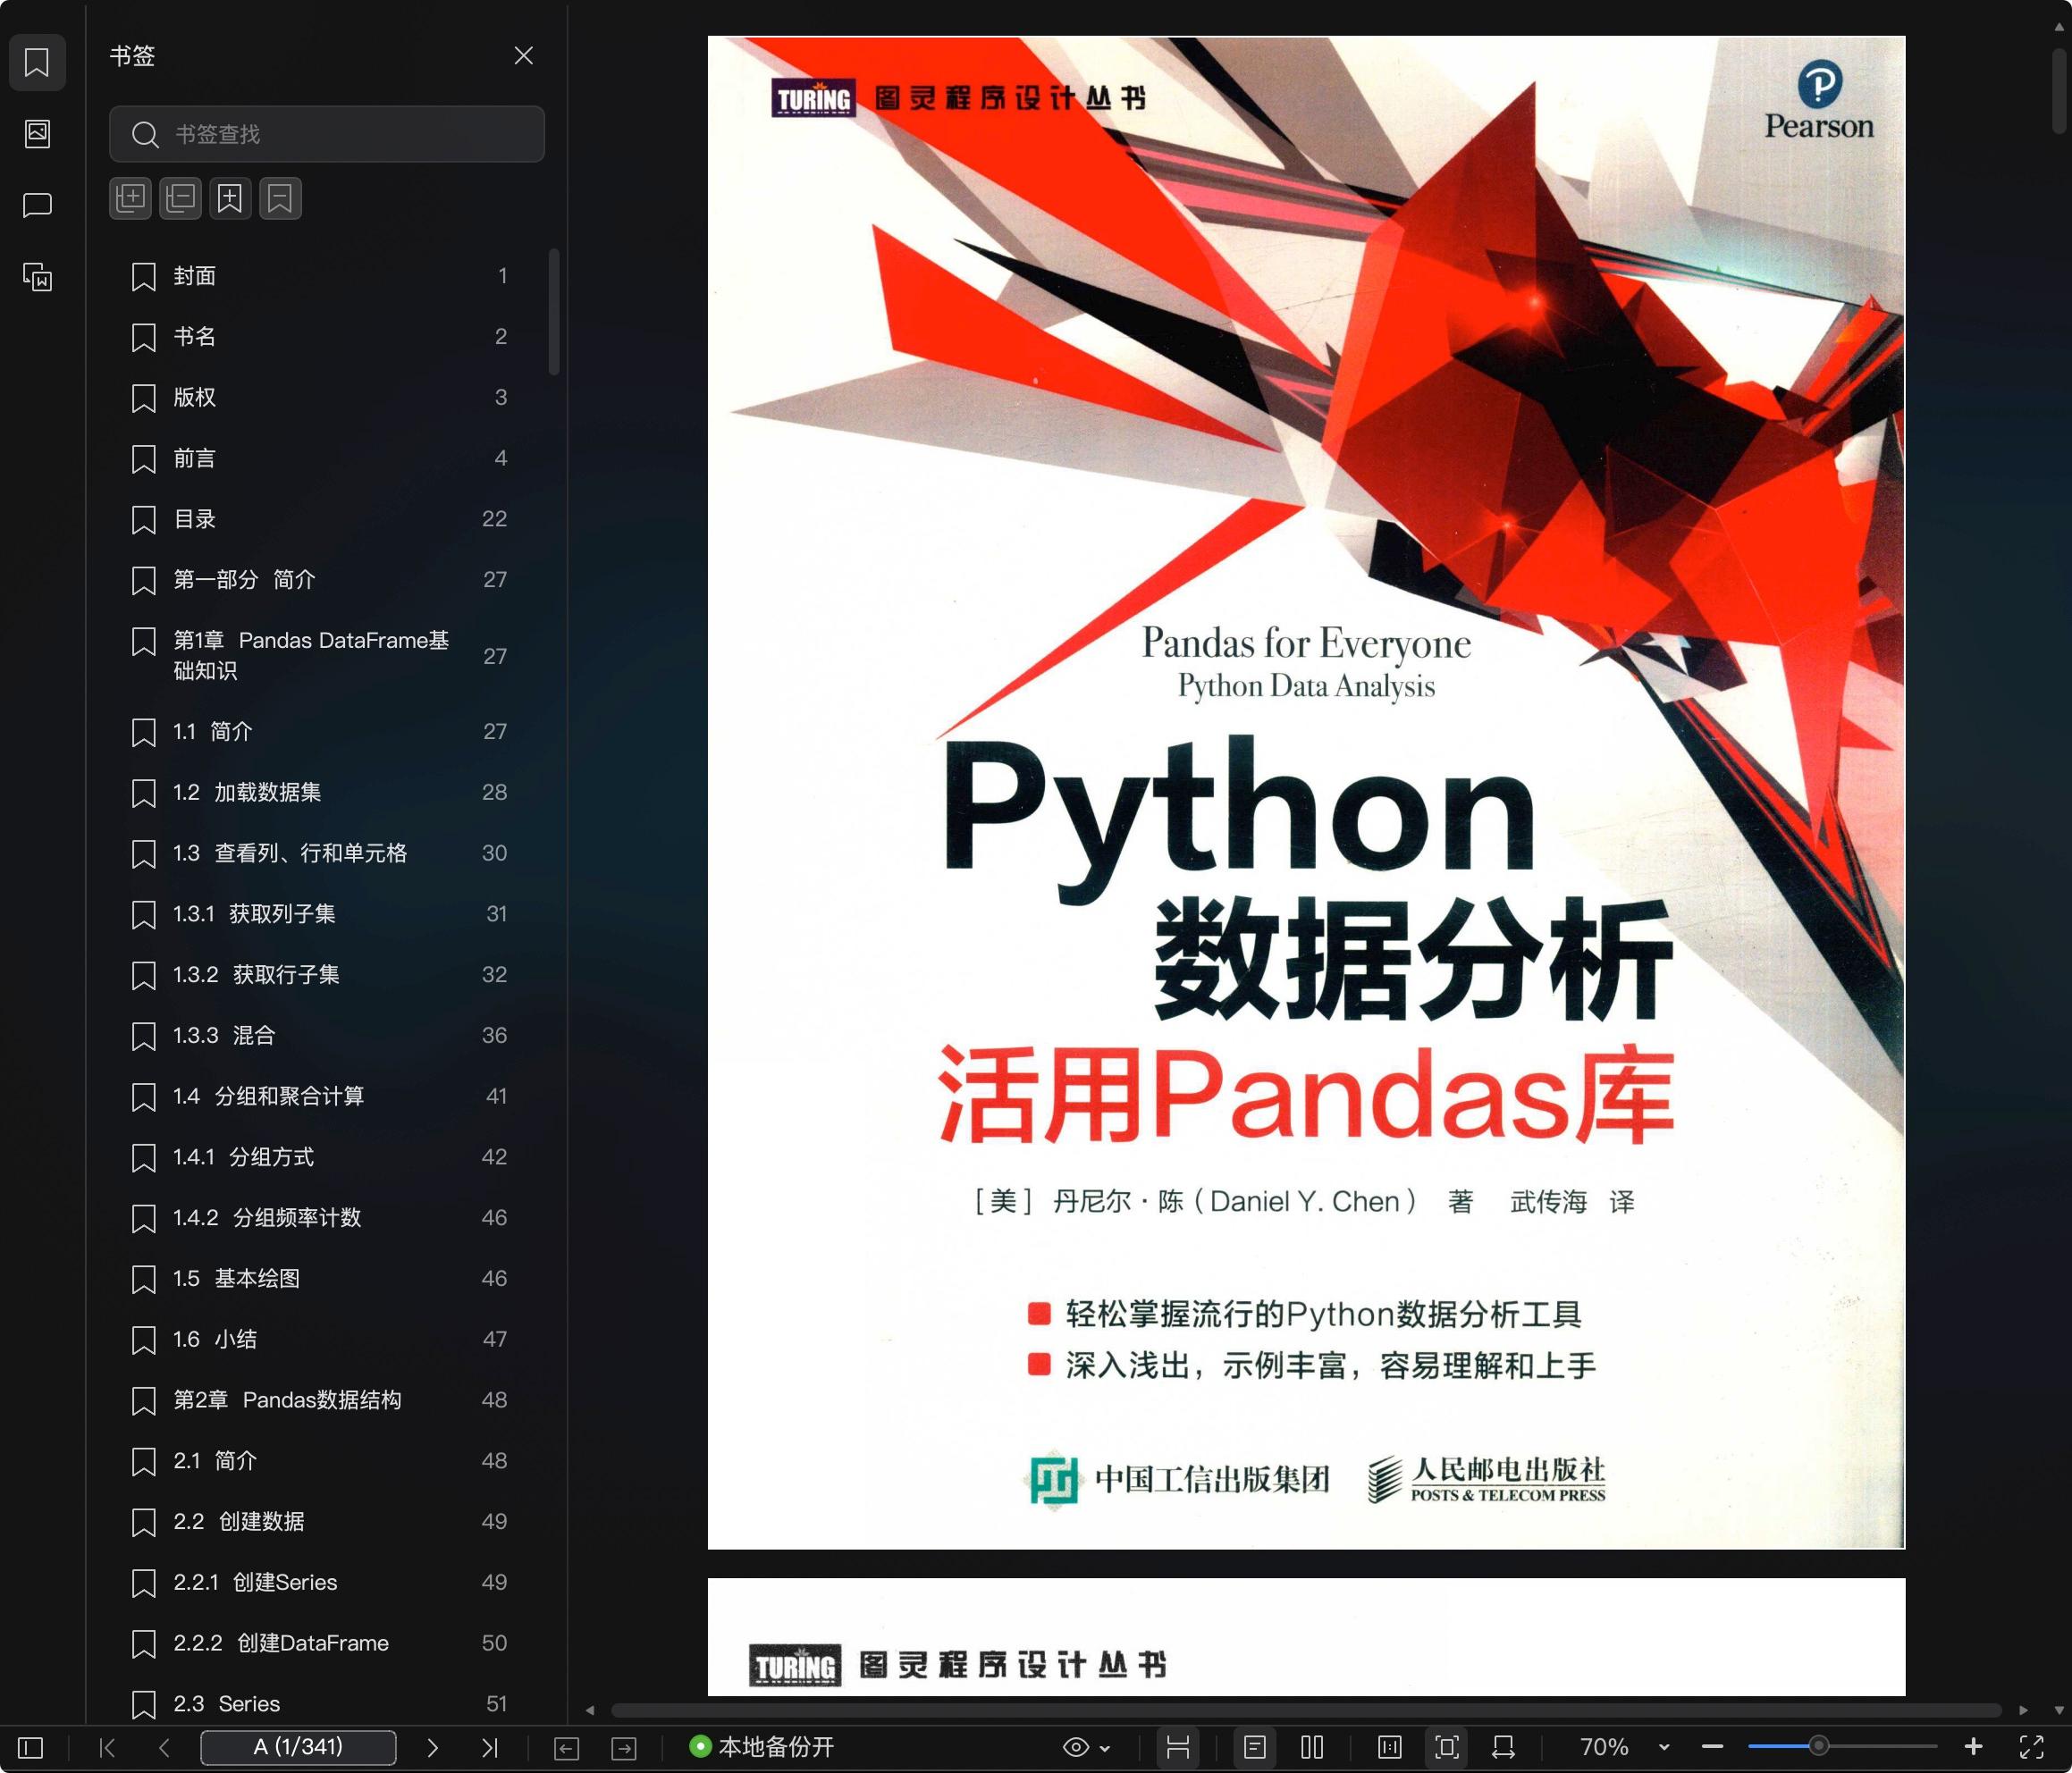
Task: Expand all bookmarks icon
Action: click(x=130, y=198)
